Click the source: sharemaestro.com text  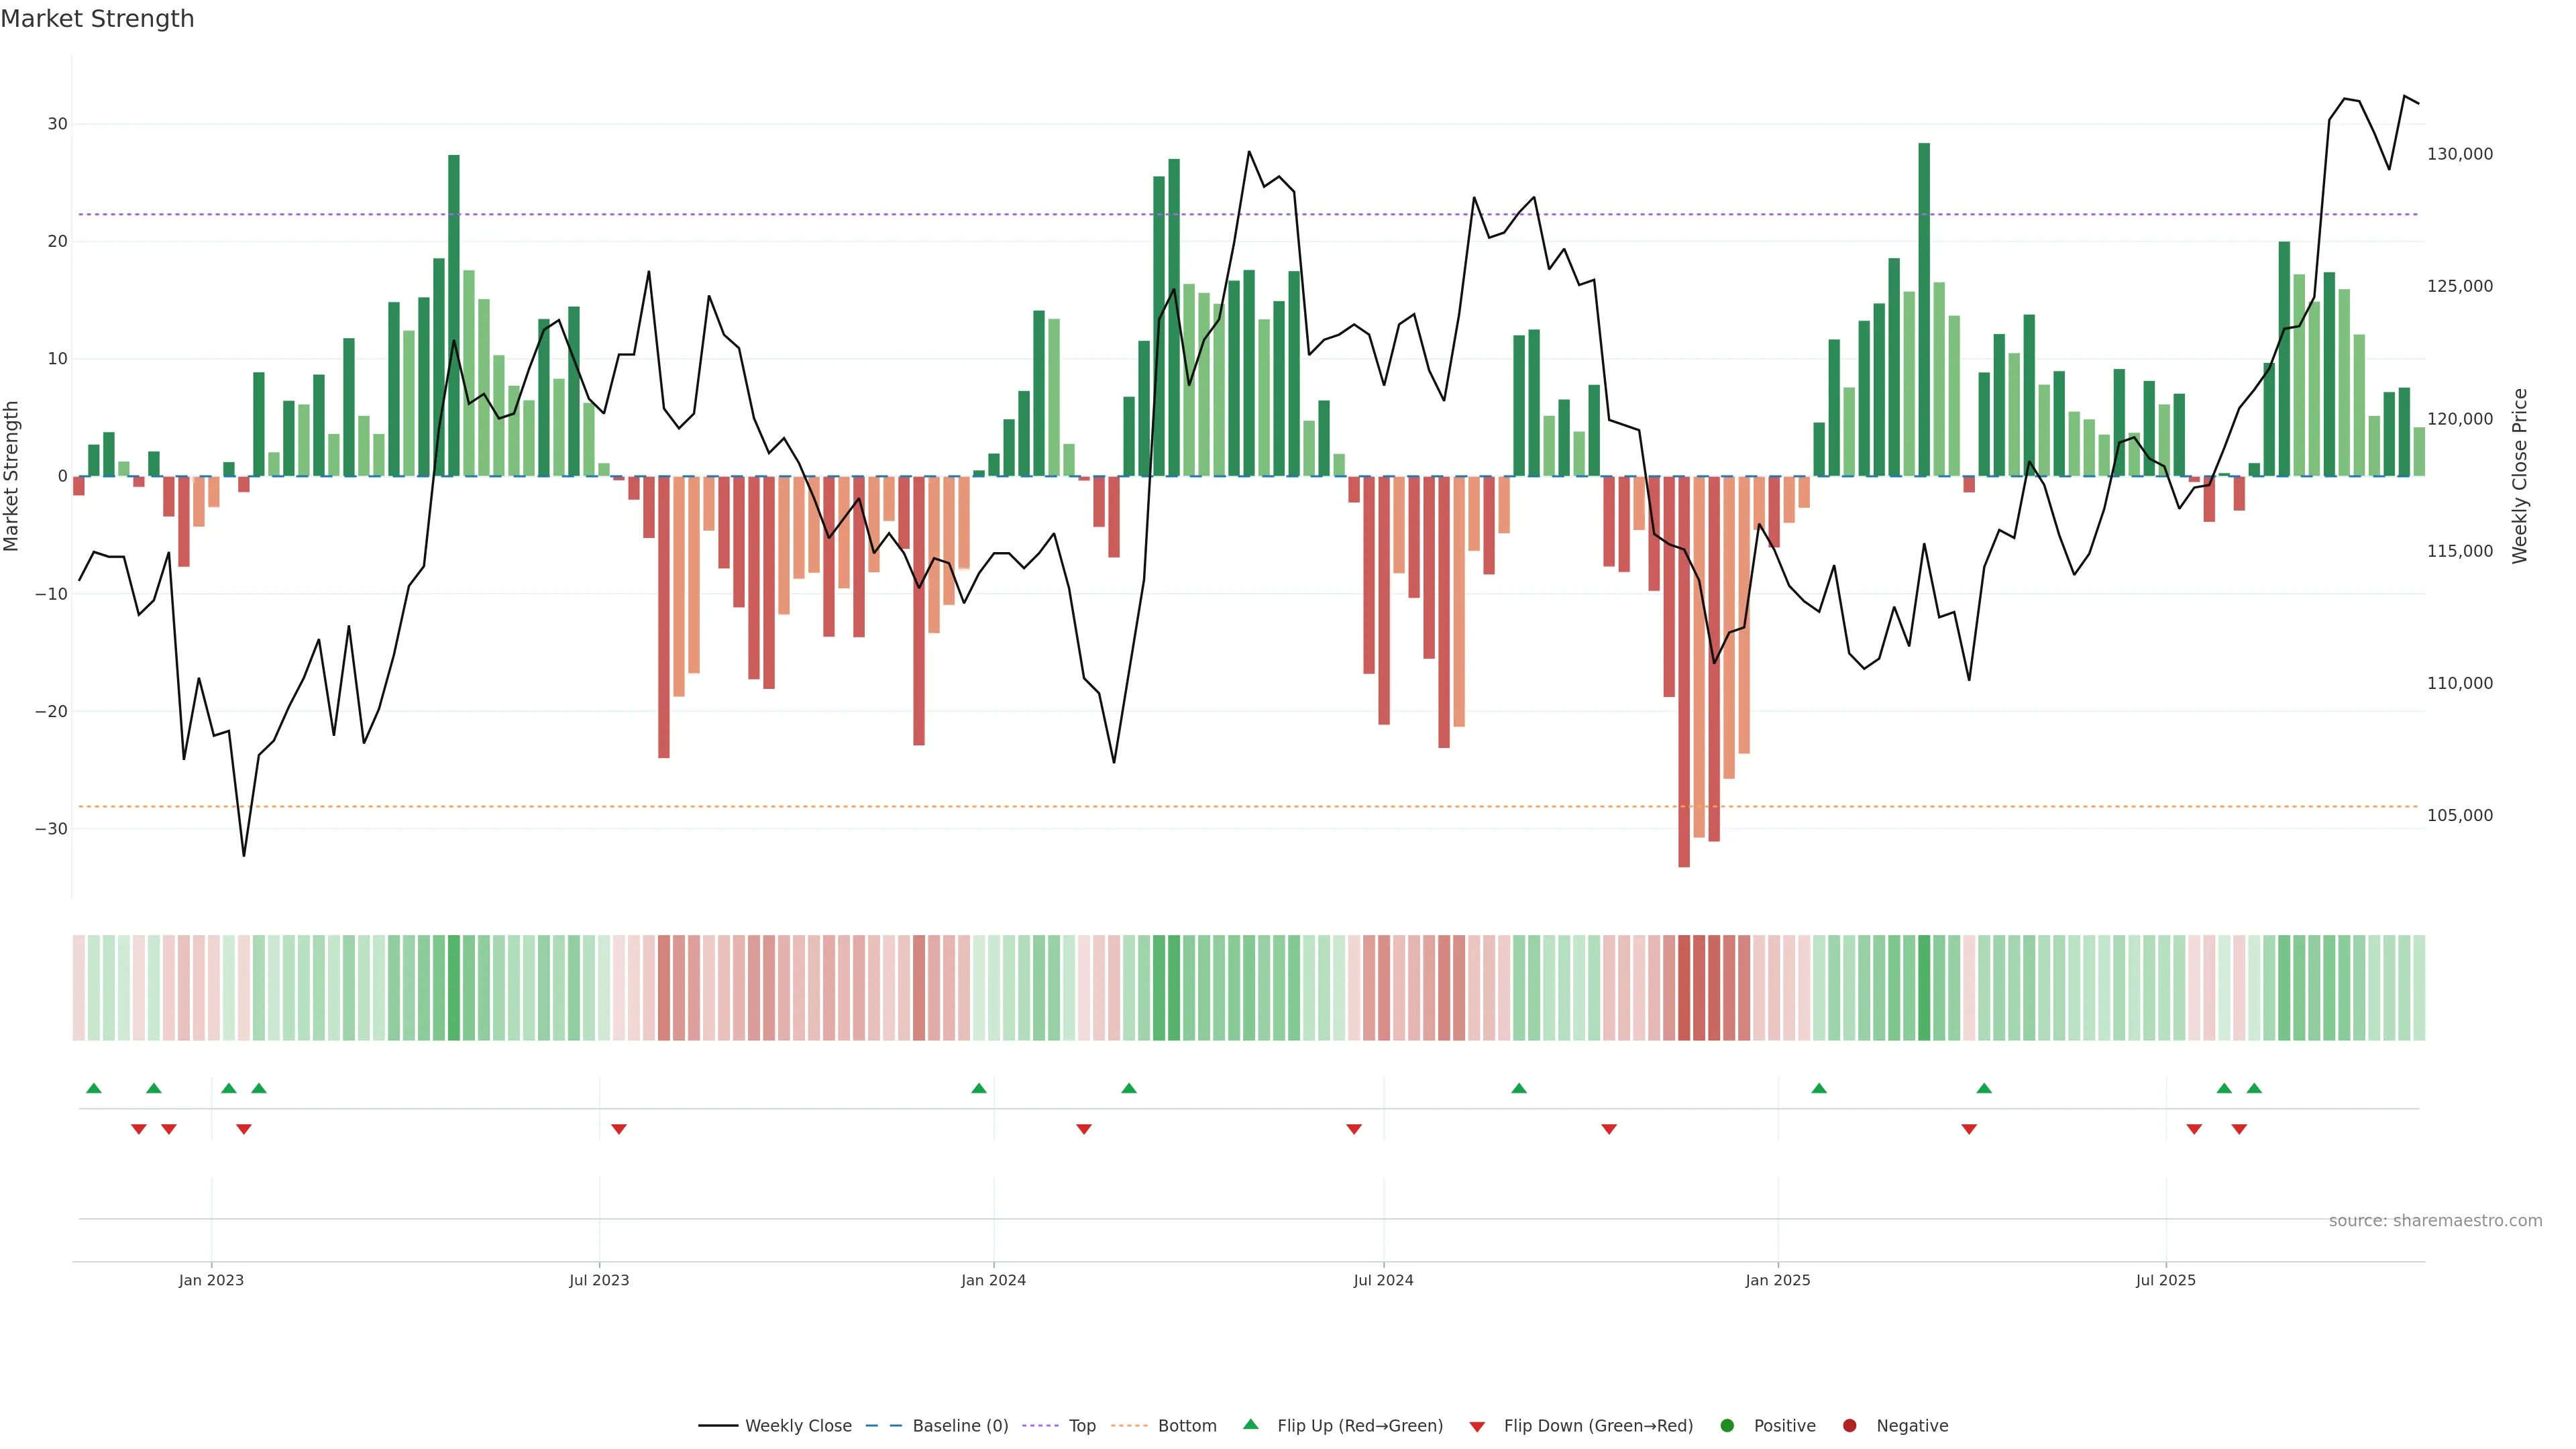click(2435, 1221)
